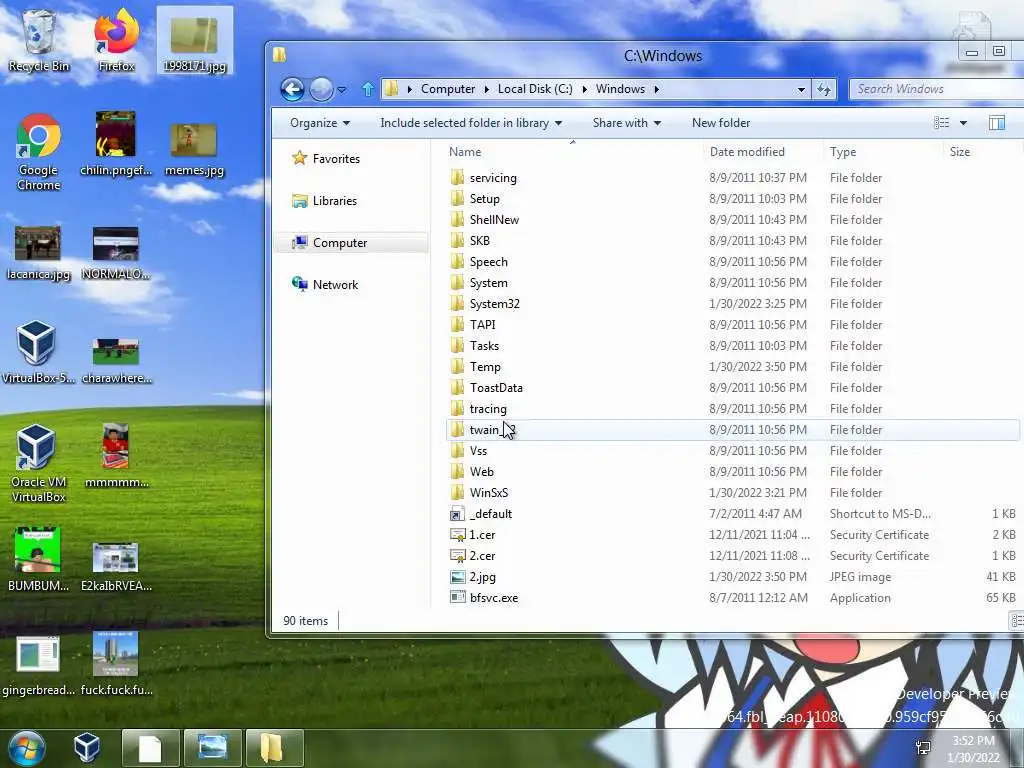
Task: Click the Explorer Forward arrow button
Action: pyautogui.click(x=321, y=89)
